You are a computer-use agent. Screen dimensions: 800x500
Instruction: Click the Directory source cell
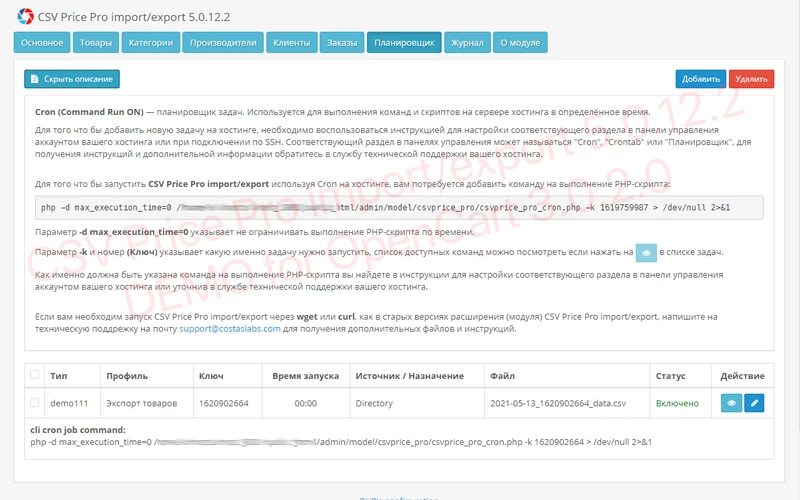(374, 403)
